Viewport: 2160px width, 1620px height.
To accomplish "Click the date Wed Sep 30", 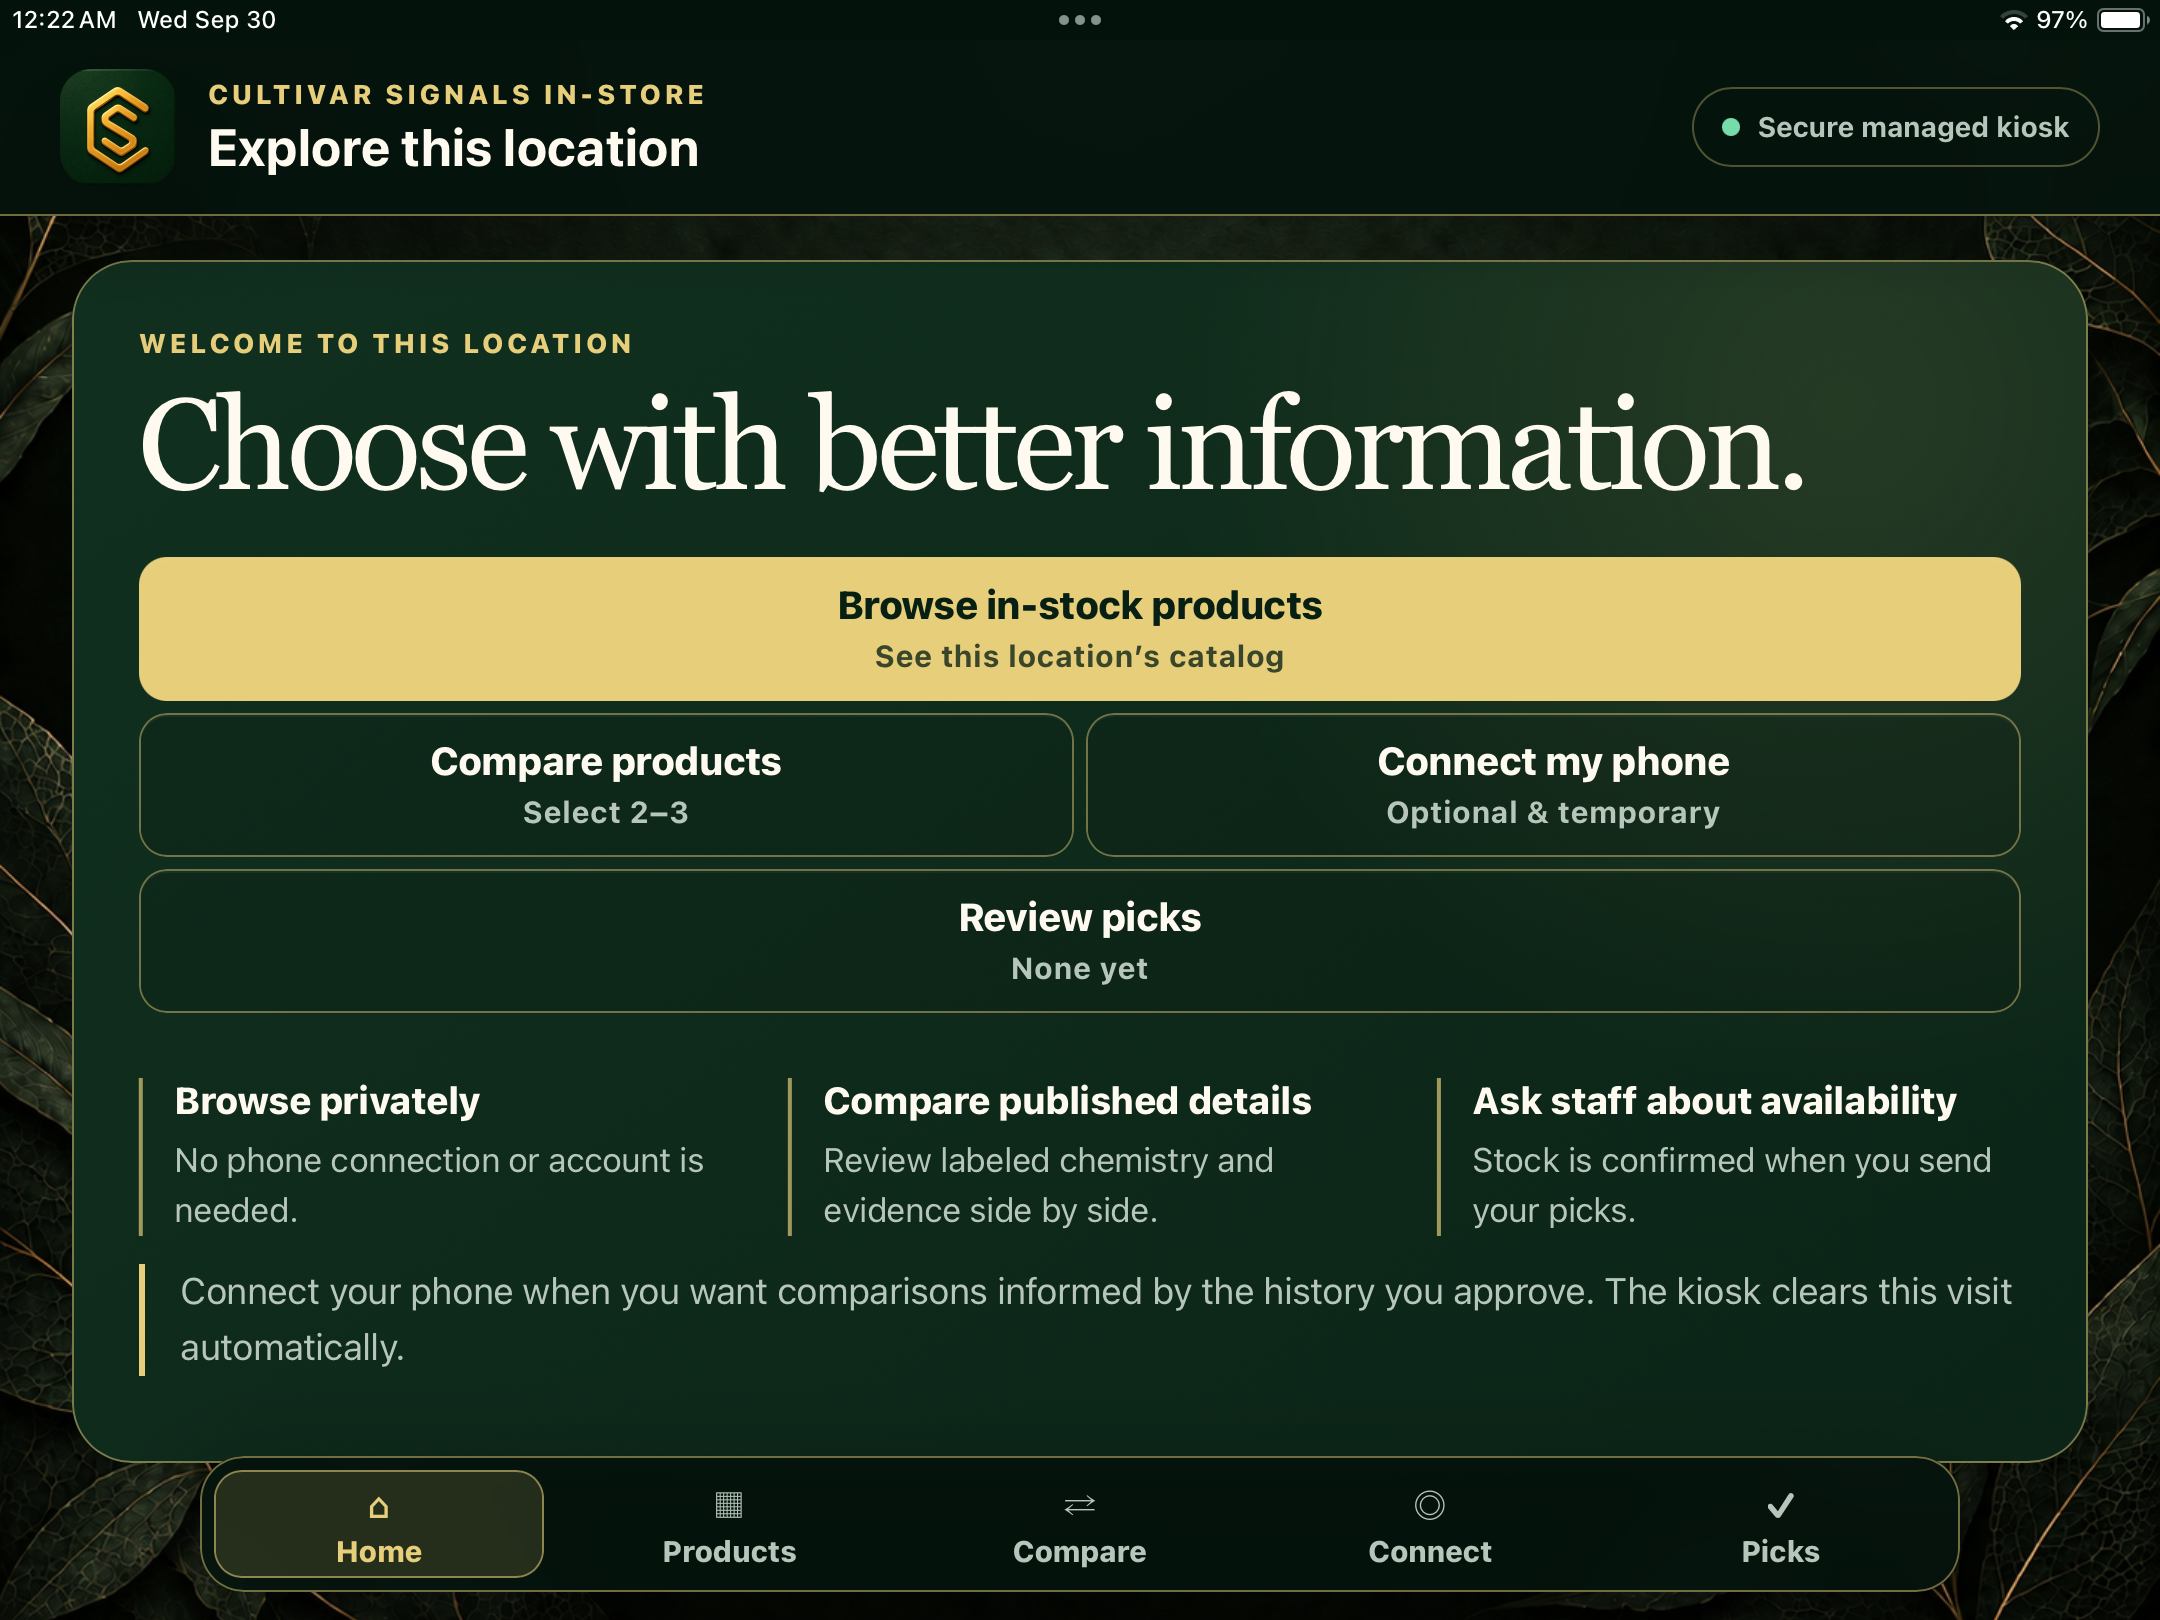I will (x=207, y=20).
